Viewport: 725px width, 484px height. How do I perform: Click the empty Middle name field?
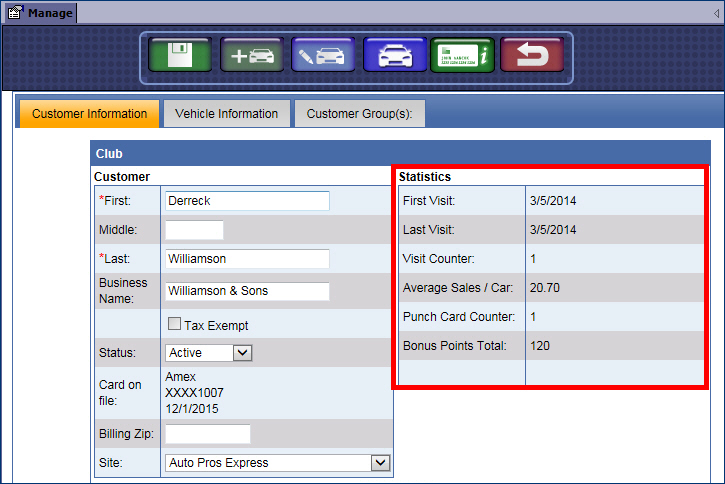194,230
